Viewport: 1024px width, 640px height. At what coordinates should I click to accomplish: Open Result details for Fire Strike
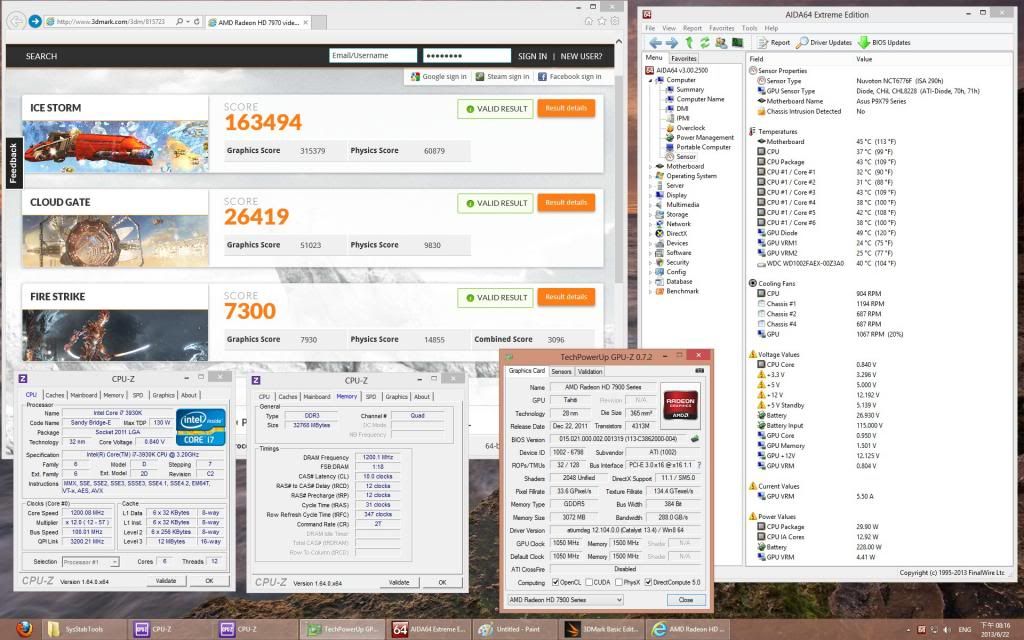566,297
